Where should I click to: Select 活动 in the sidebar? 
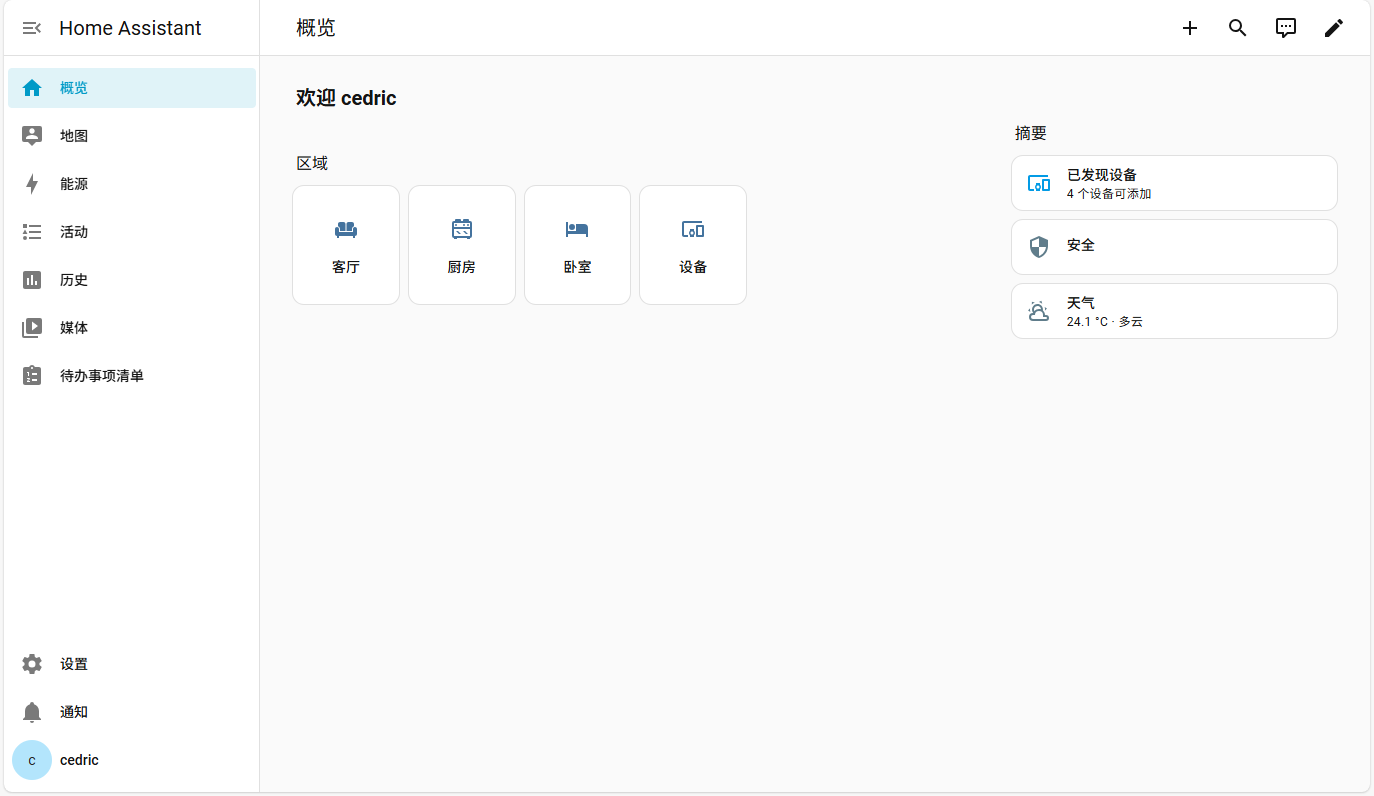tap(132, 232)
